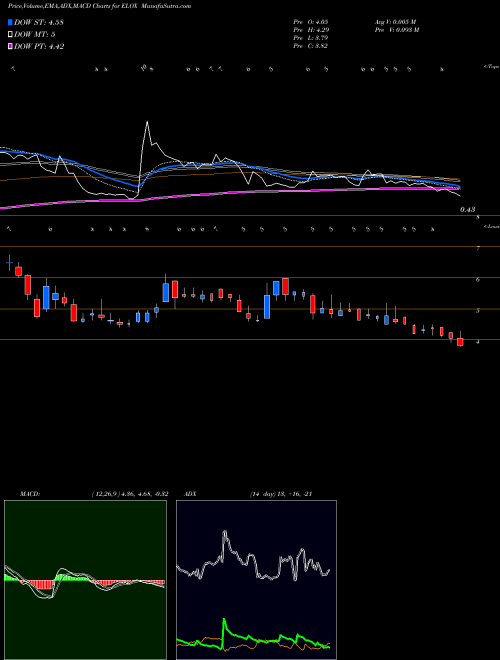Image resolution: width=500 pixels, height=660 pixels.
Task: Click the 'Pre O: 4.05' value
Action: (x=311, y=22)
